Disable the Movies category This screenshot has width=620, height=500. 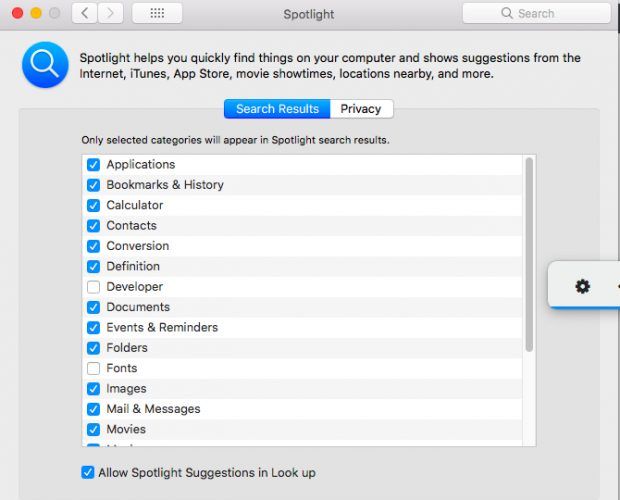tap(93, 429)
